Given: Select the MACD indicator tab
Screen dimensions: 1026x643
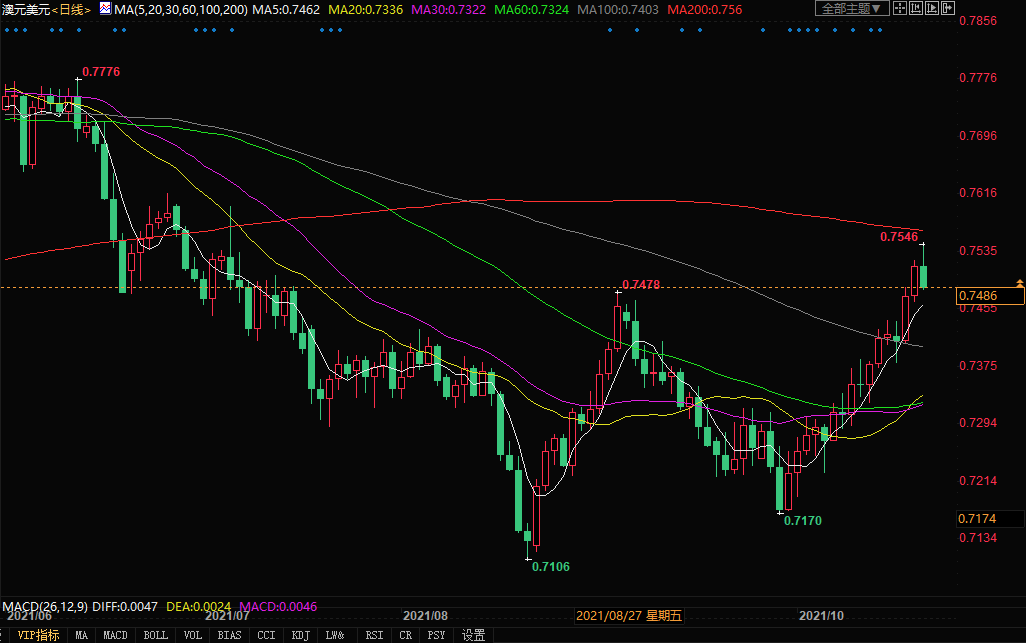Looking at the screenshot, I should coord(115,635).
